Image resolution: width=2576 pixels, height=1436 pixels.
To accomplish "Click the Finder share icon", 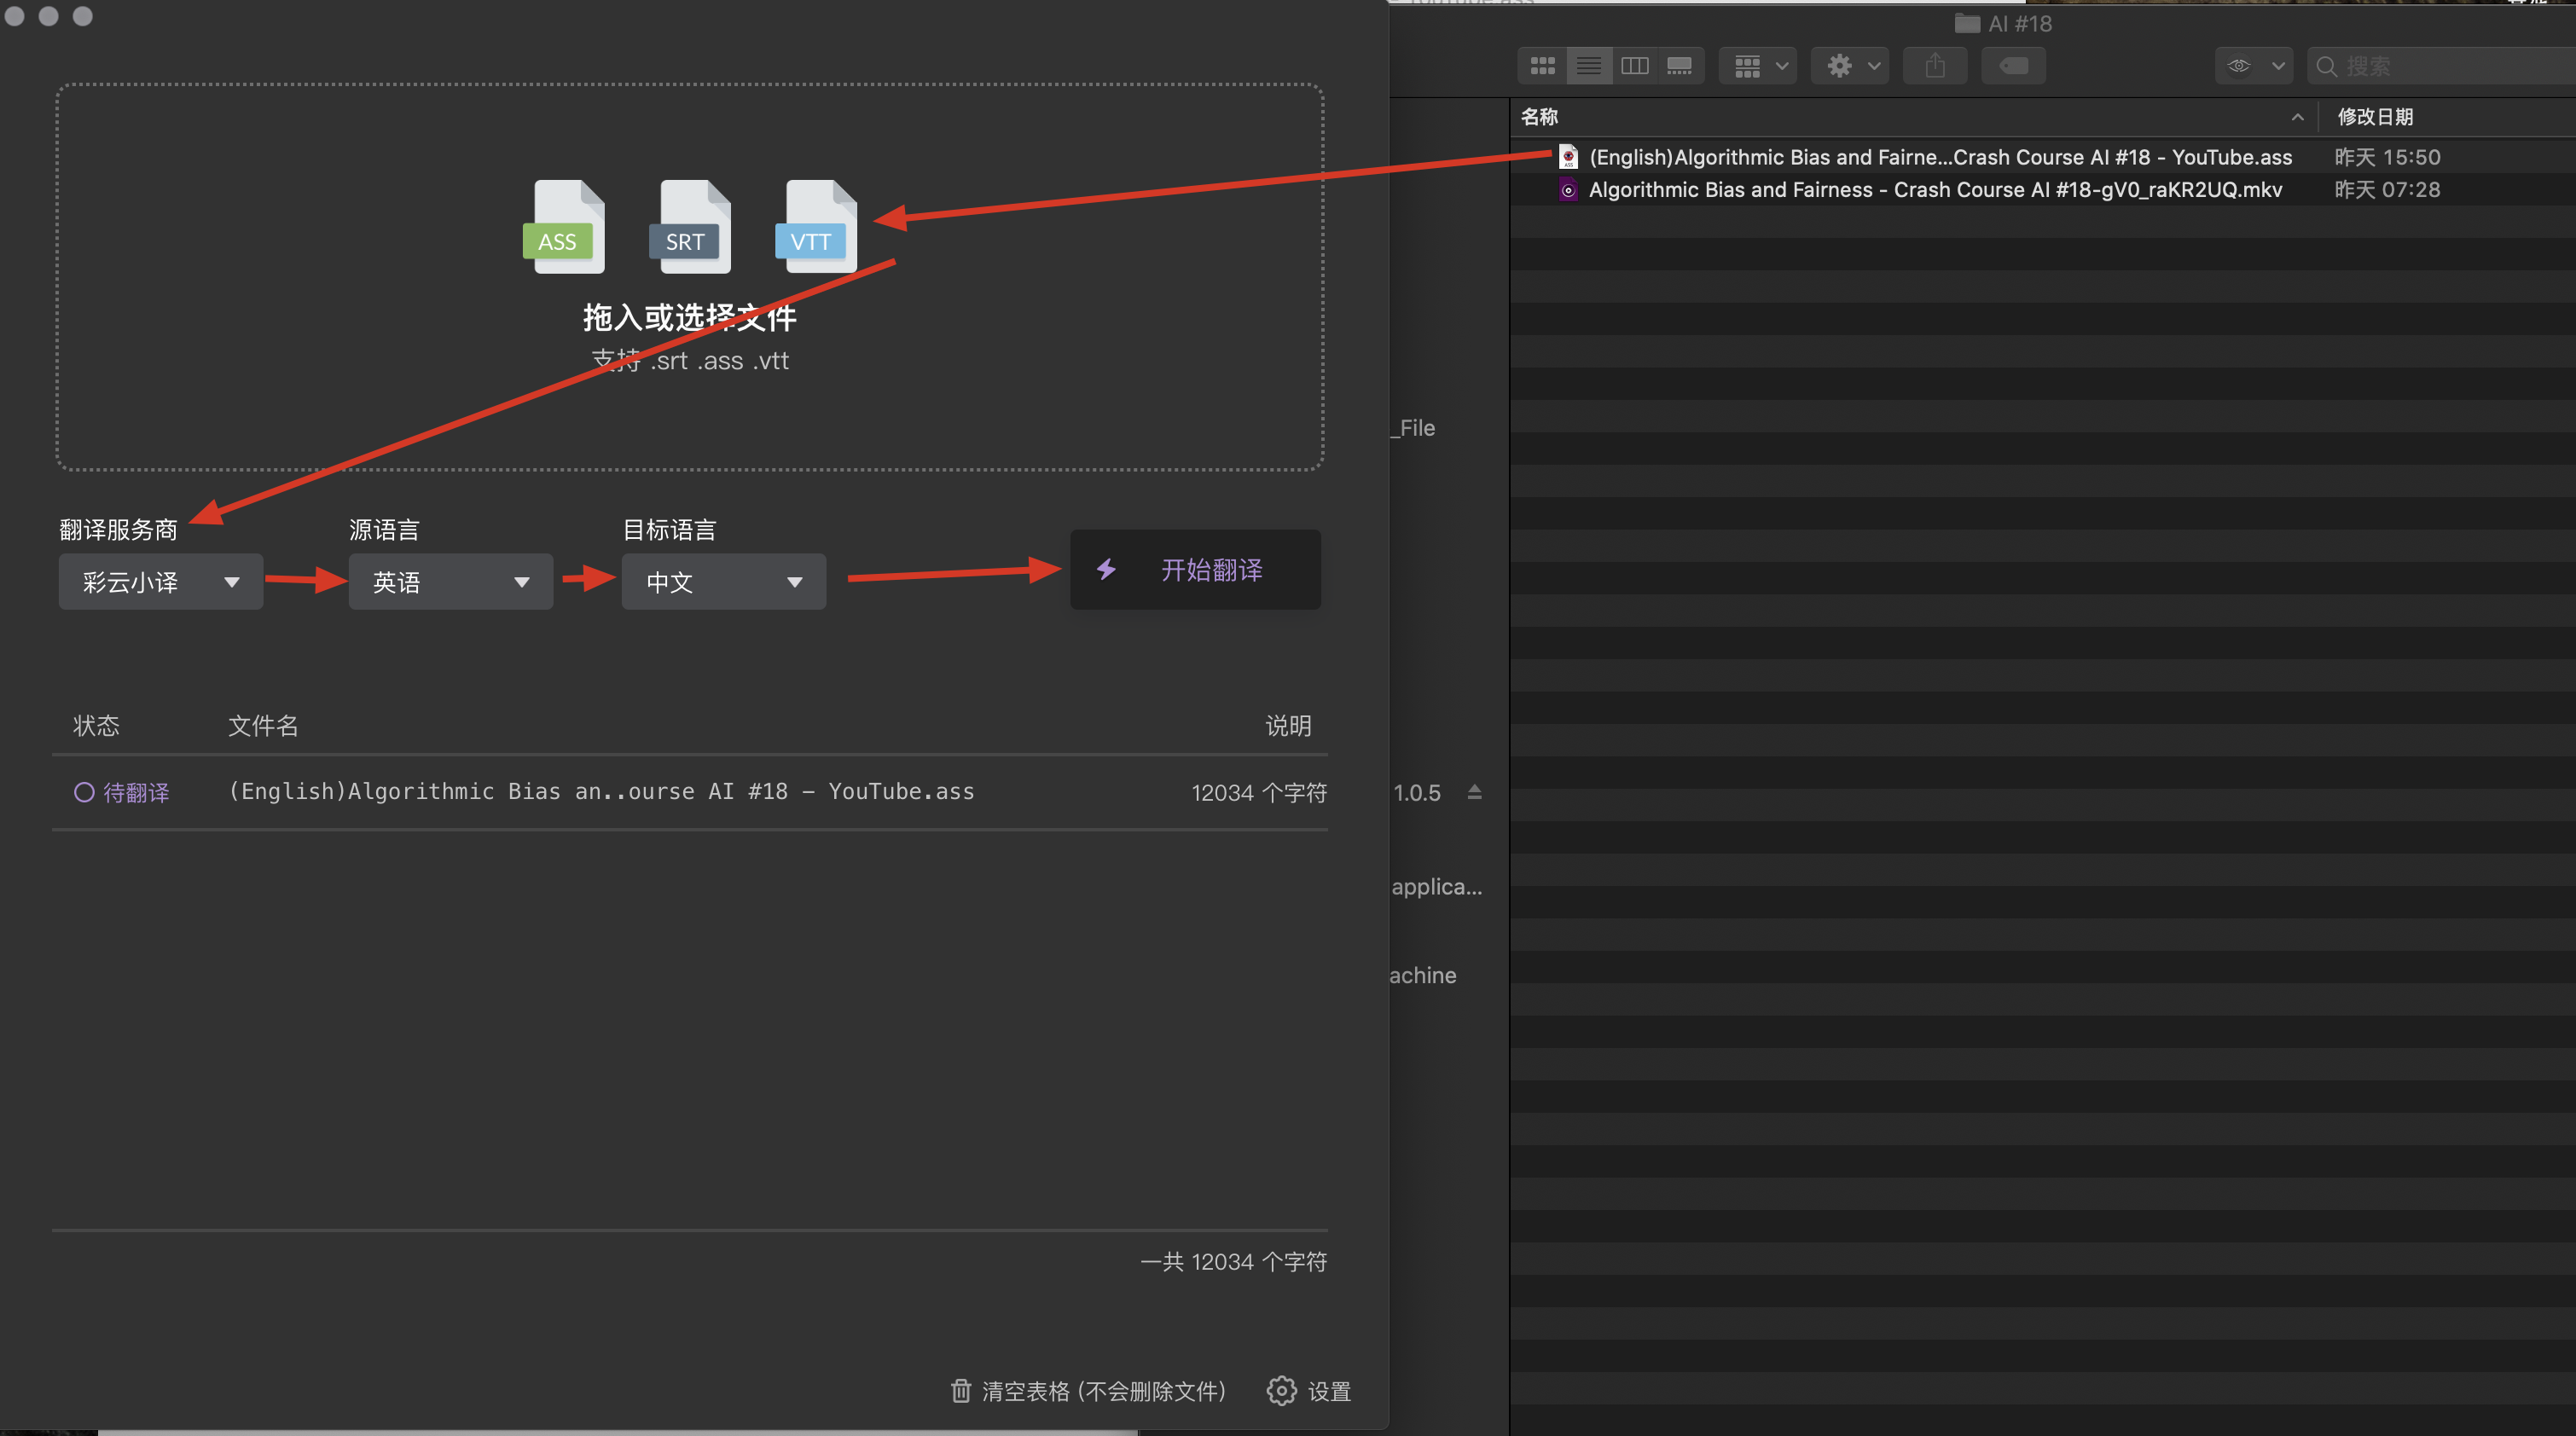I will point(1935,66).
